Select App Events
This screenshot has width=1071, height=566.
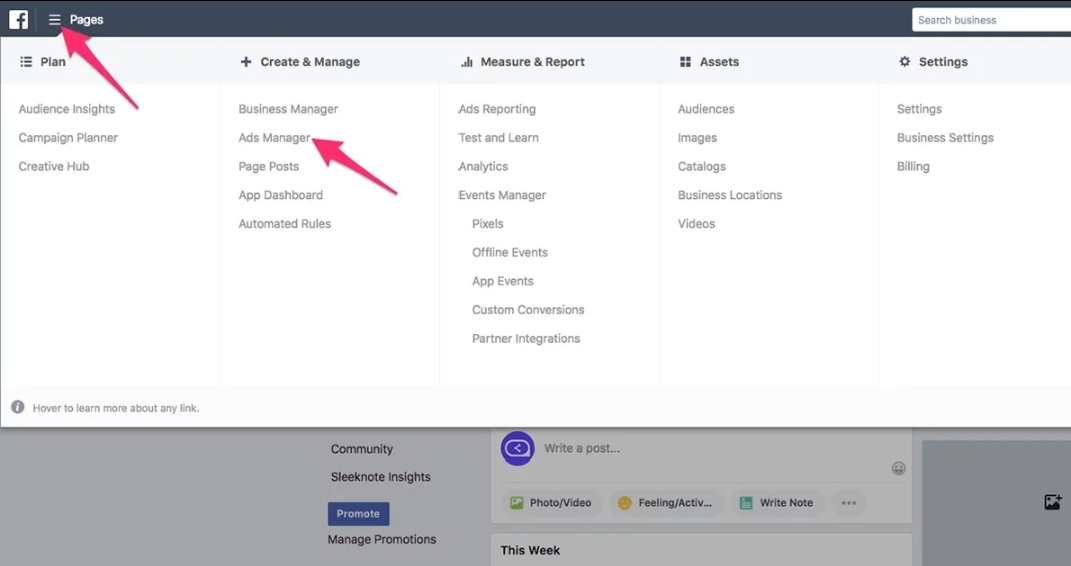pyautogui.click(x=503, y=281)
